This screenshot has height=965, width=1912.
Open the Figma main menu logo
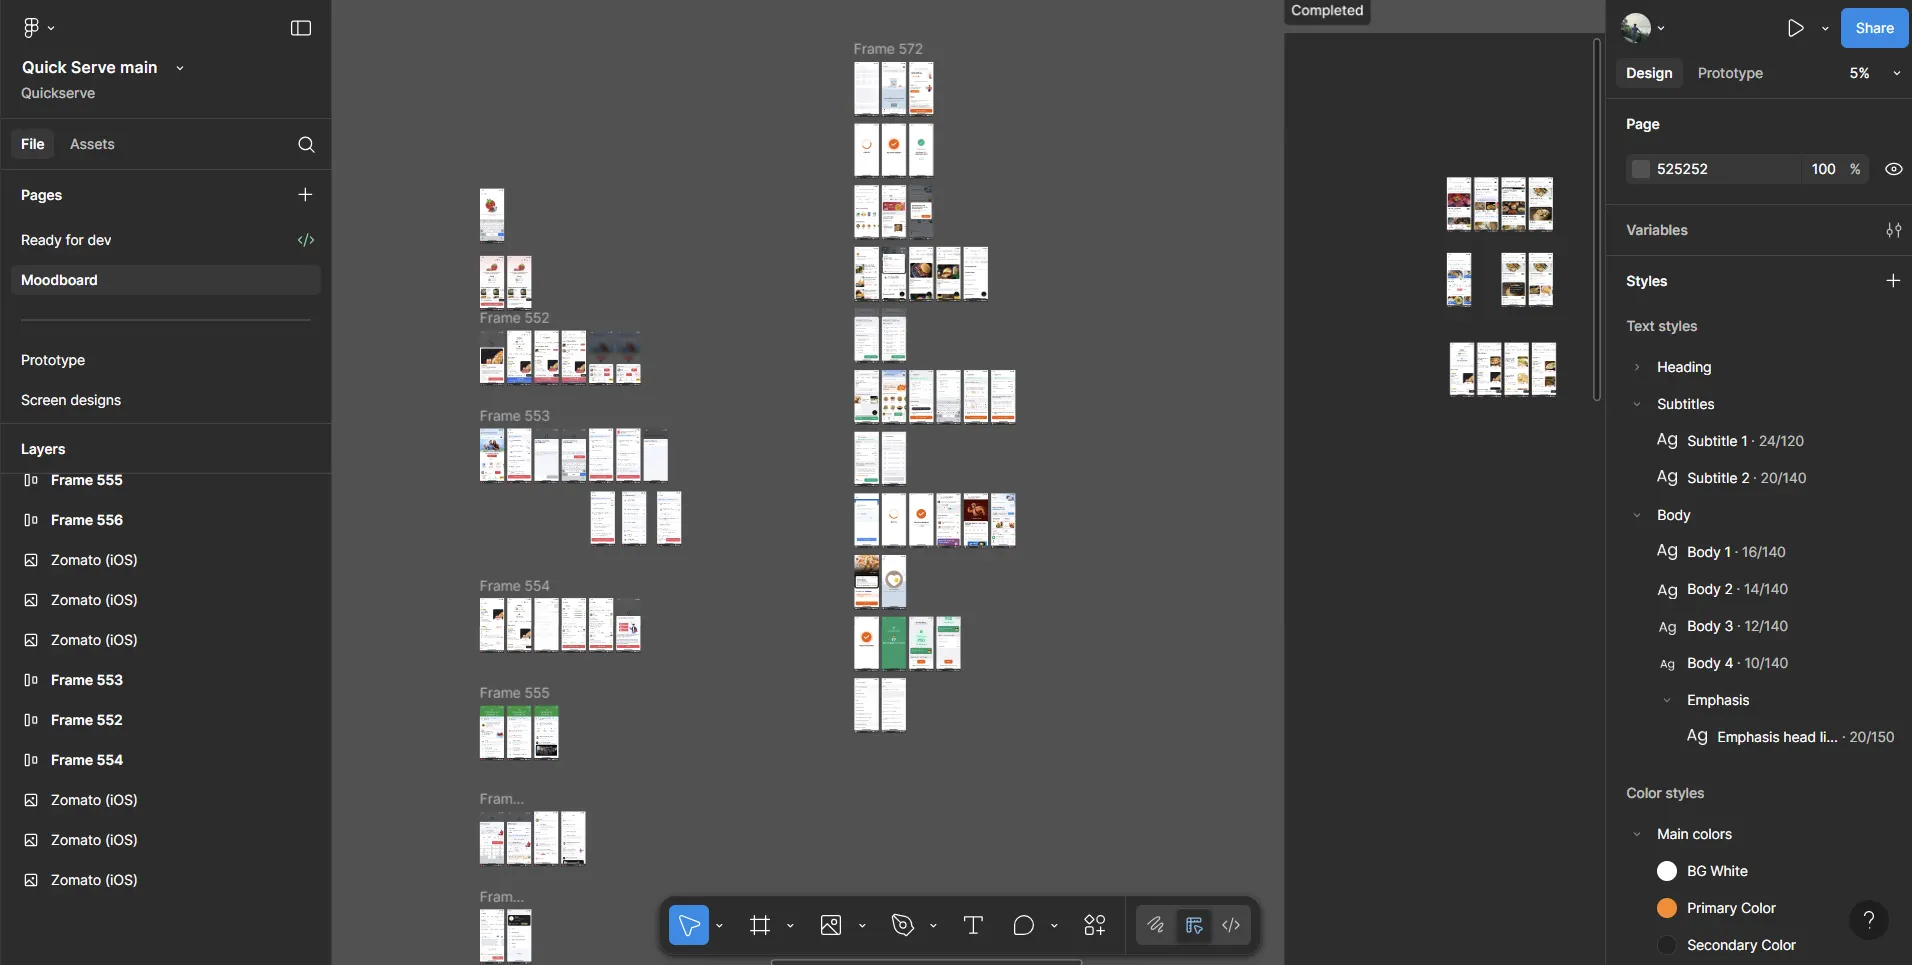click(31, 28)
